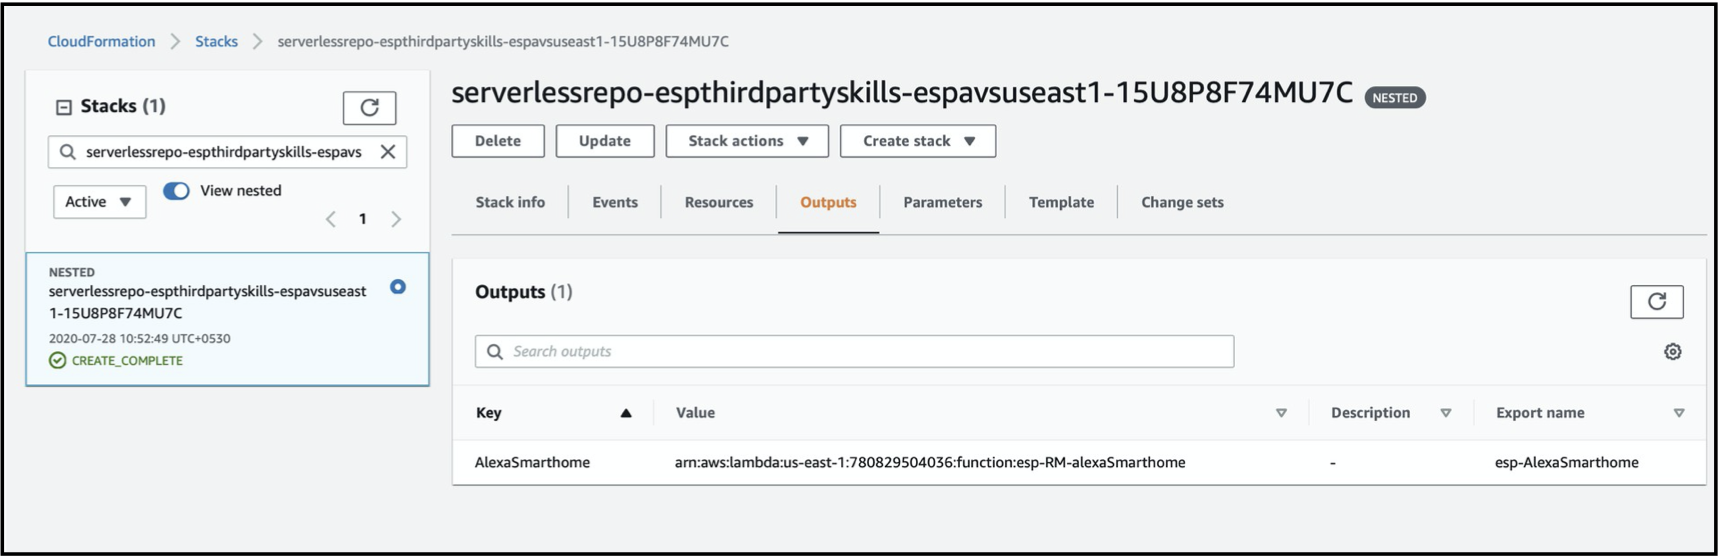Clear the stack search filter

(x=388, y=152)
